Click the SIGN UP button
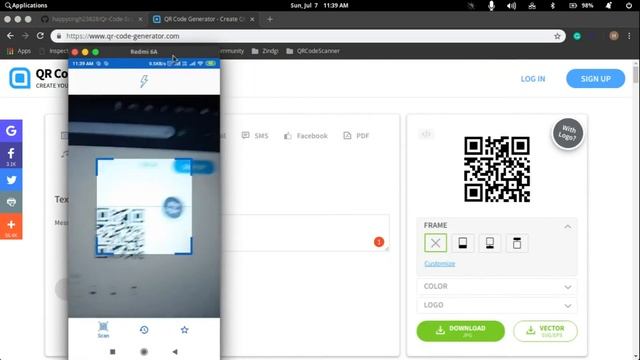 pyautogui.click(x=596, y=79)
